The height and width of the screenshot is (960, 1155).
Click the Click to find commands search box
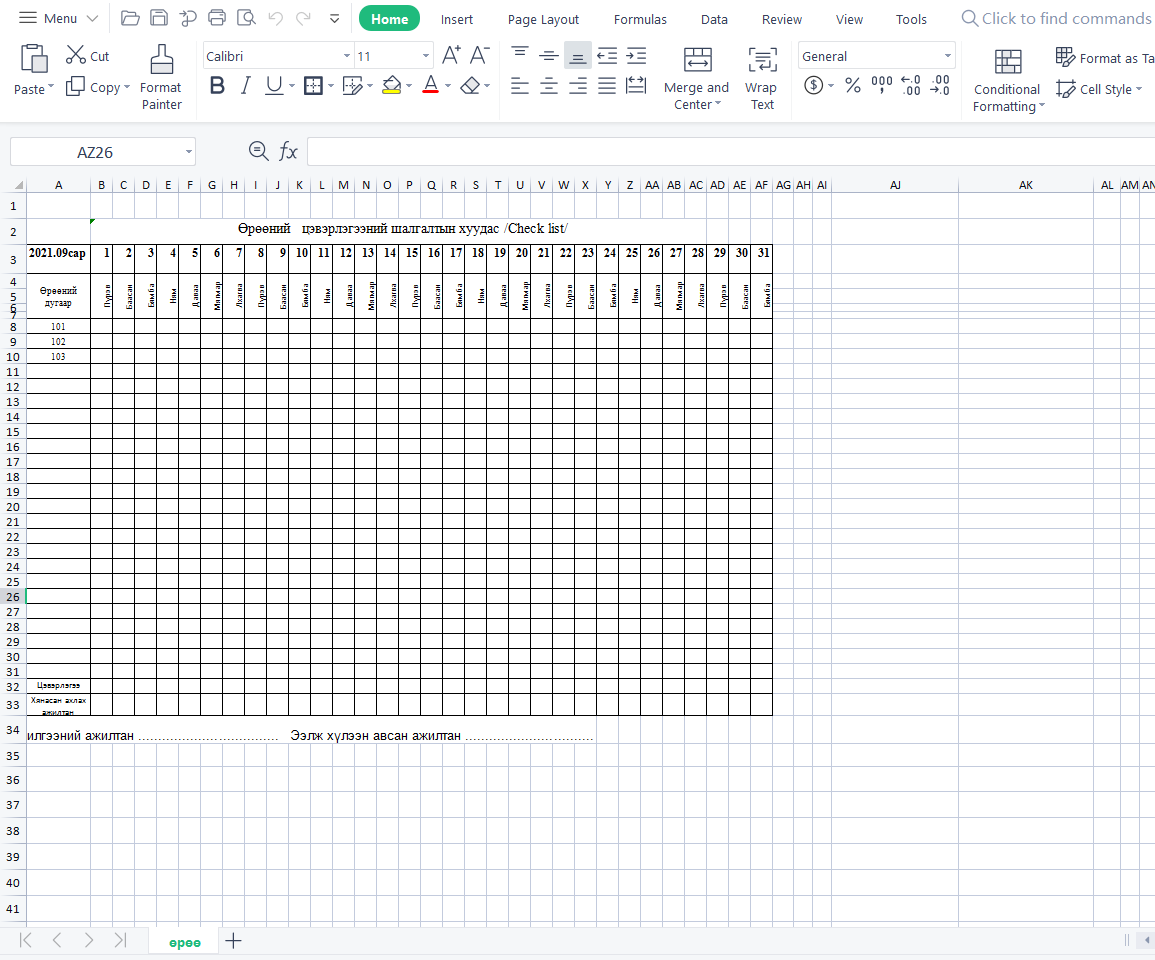(1060, 18)
